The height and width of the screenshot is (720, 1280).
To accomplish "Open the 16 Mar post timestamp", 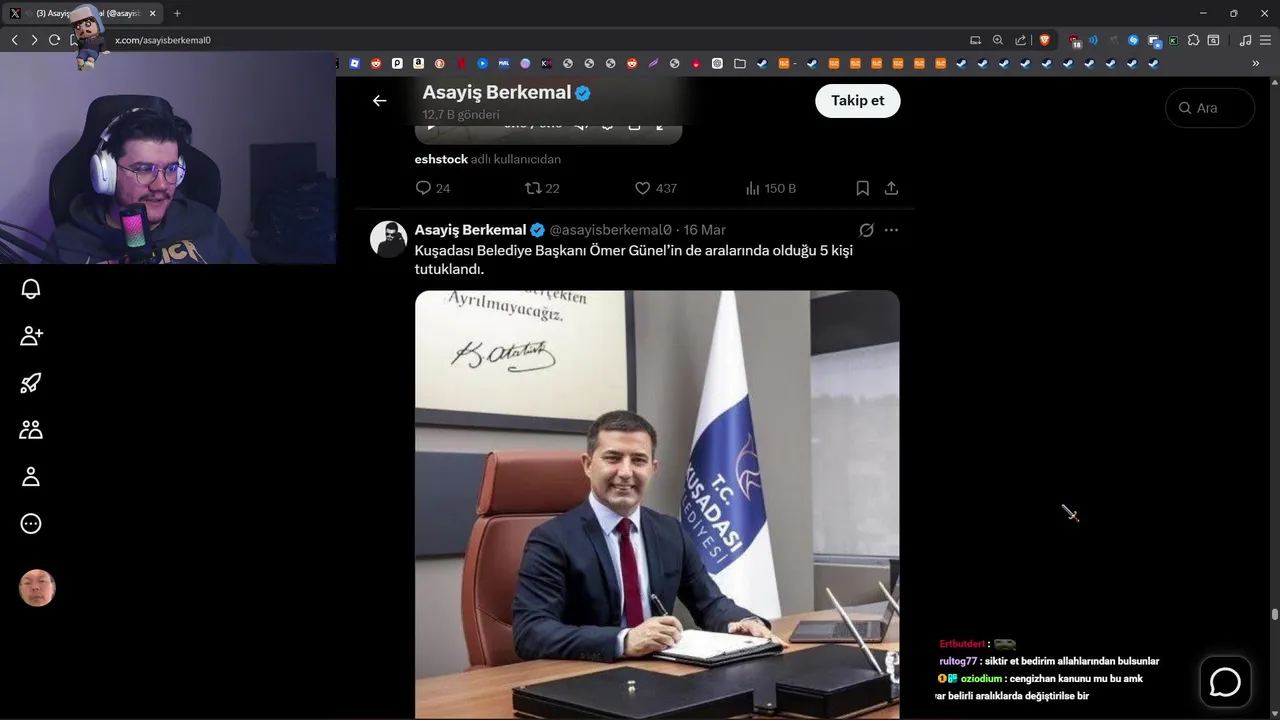I will click(x=705, y=230).
